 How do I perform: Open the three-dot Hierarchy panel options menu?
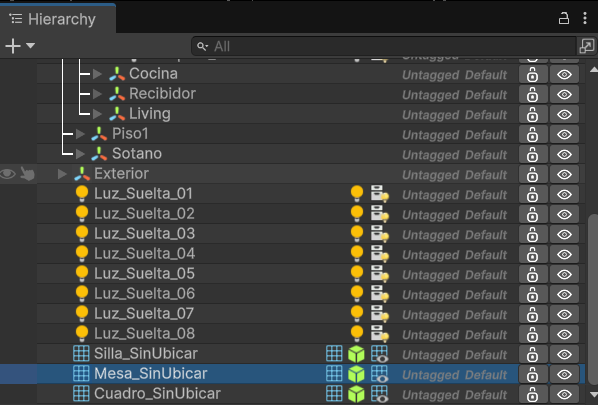point(585,18)
